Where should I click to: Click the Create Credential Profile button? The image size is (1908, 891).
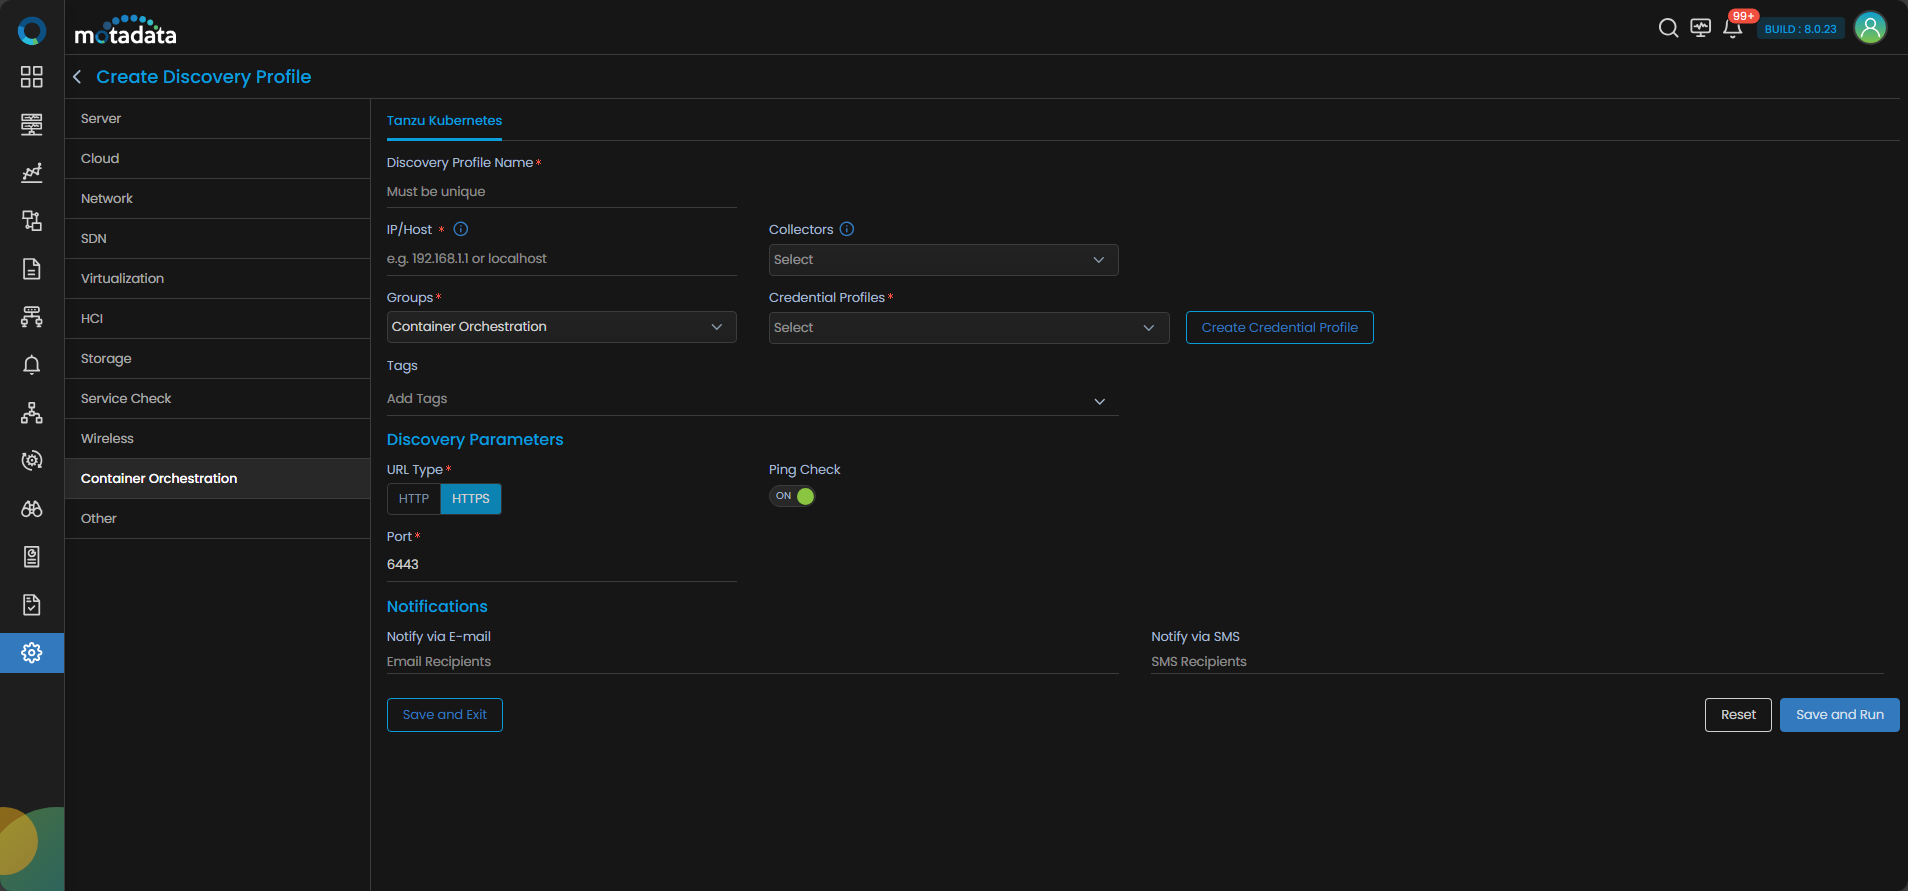tap(1279, 328)
